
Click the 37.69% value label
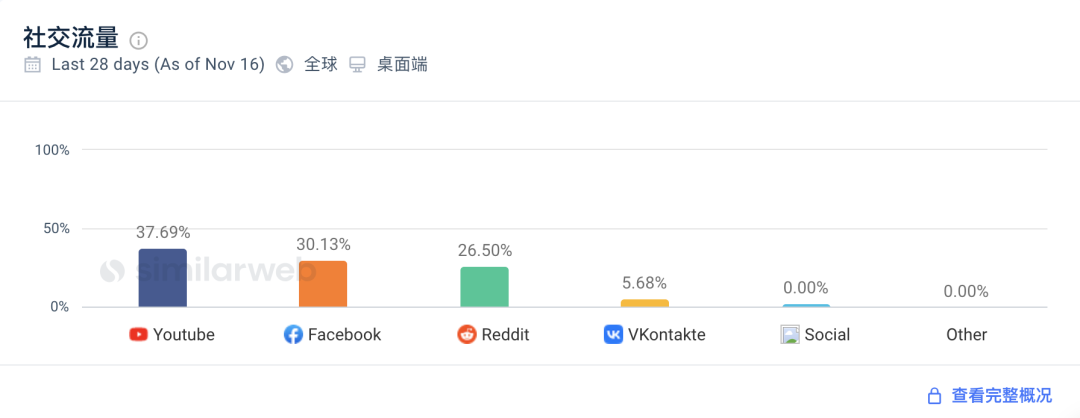[x=163, y=233]
